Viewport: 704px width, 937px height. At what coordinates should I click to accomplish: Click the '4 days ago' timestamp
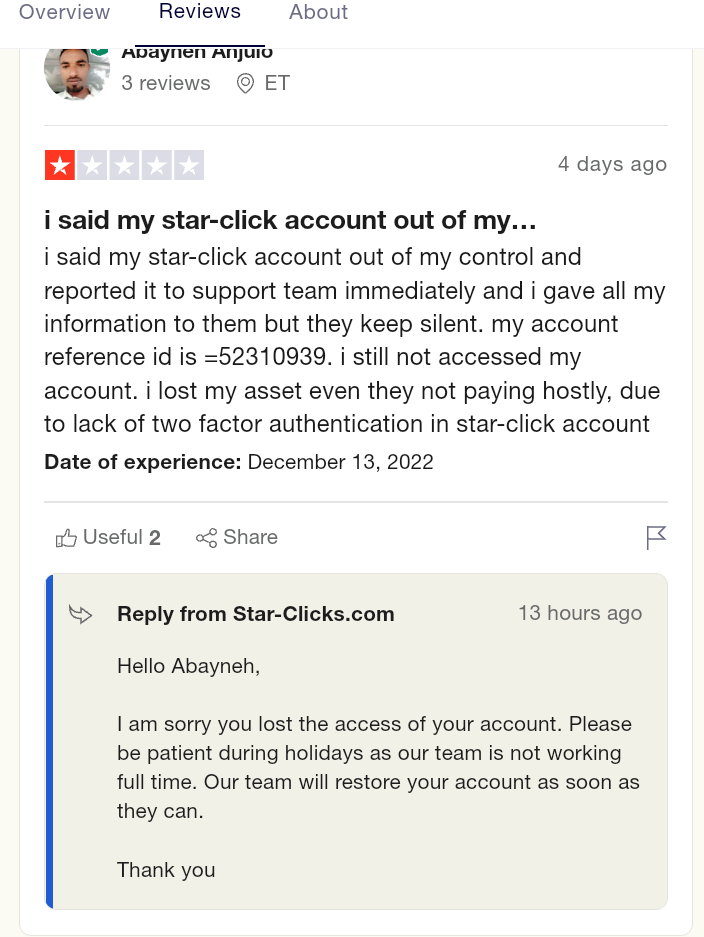coord(612,164)
